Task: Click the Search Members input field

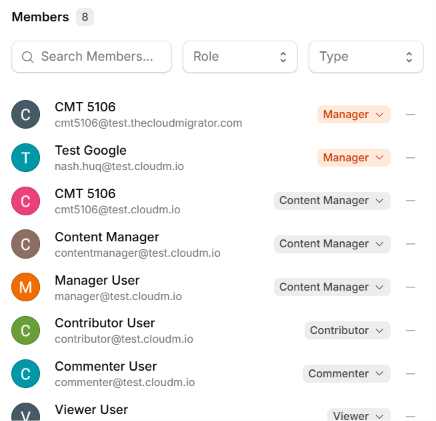Action: 91,57
